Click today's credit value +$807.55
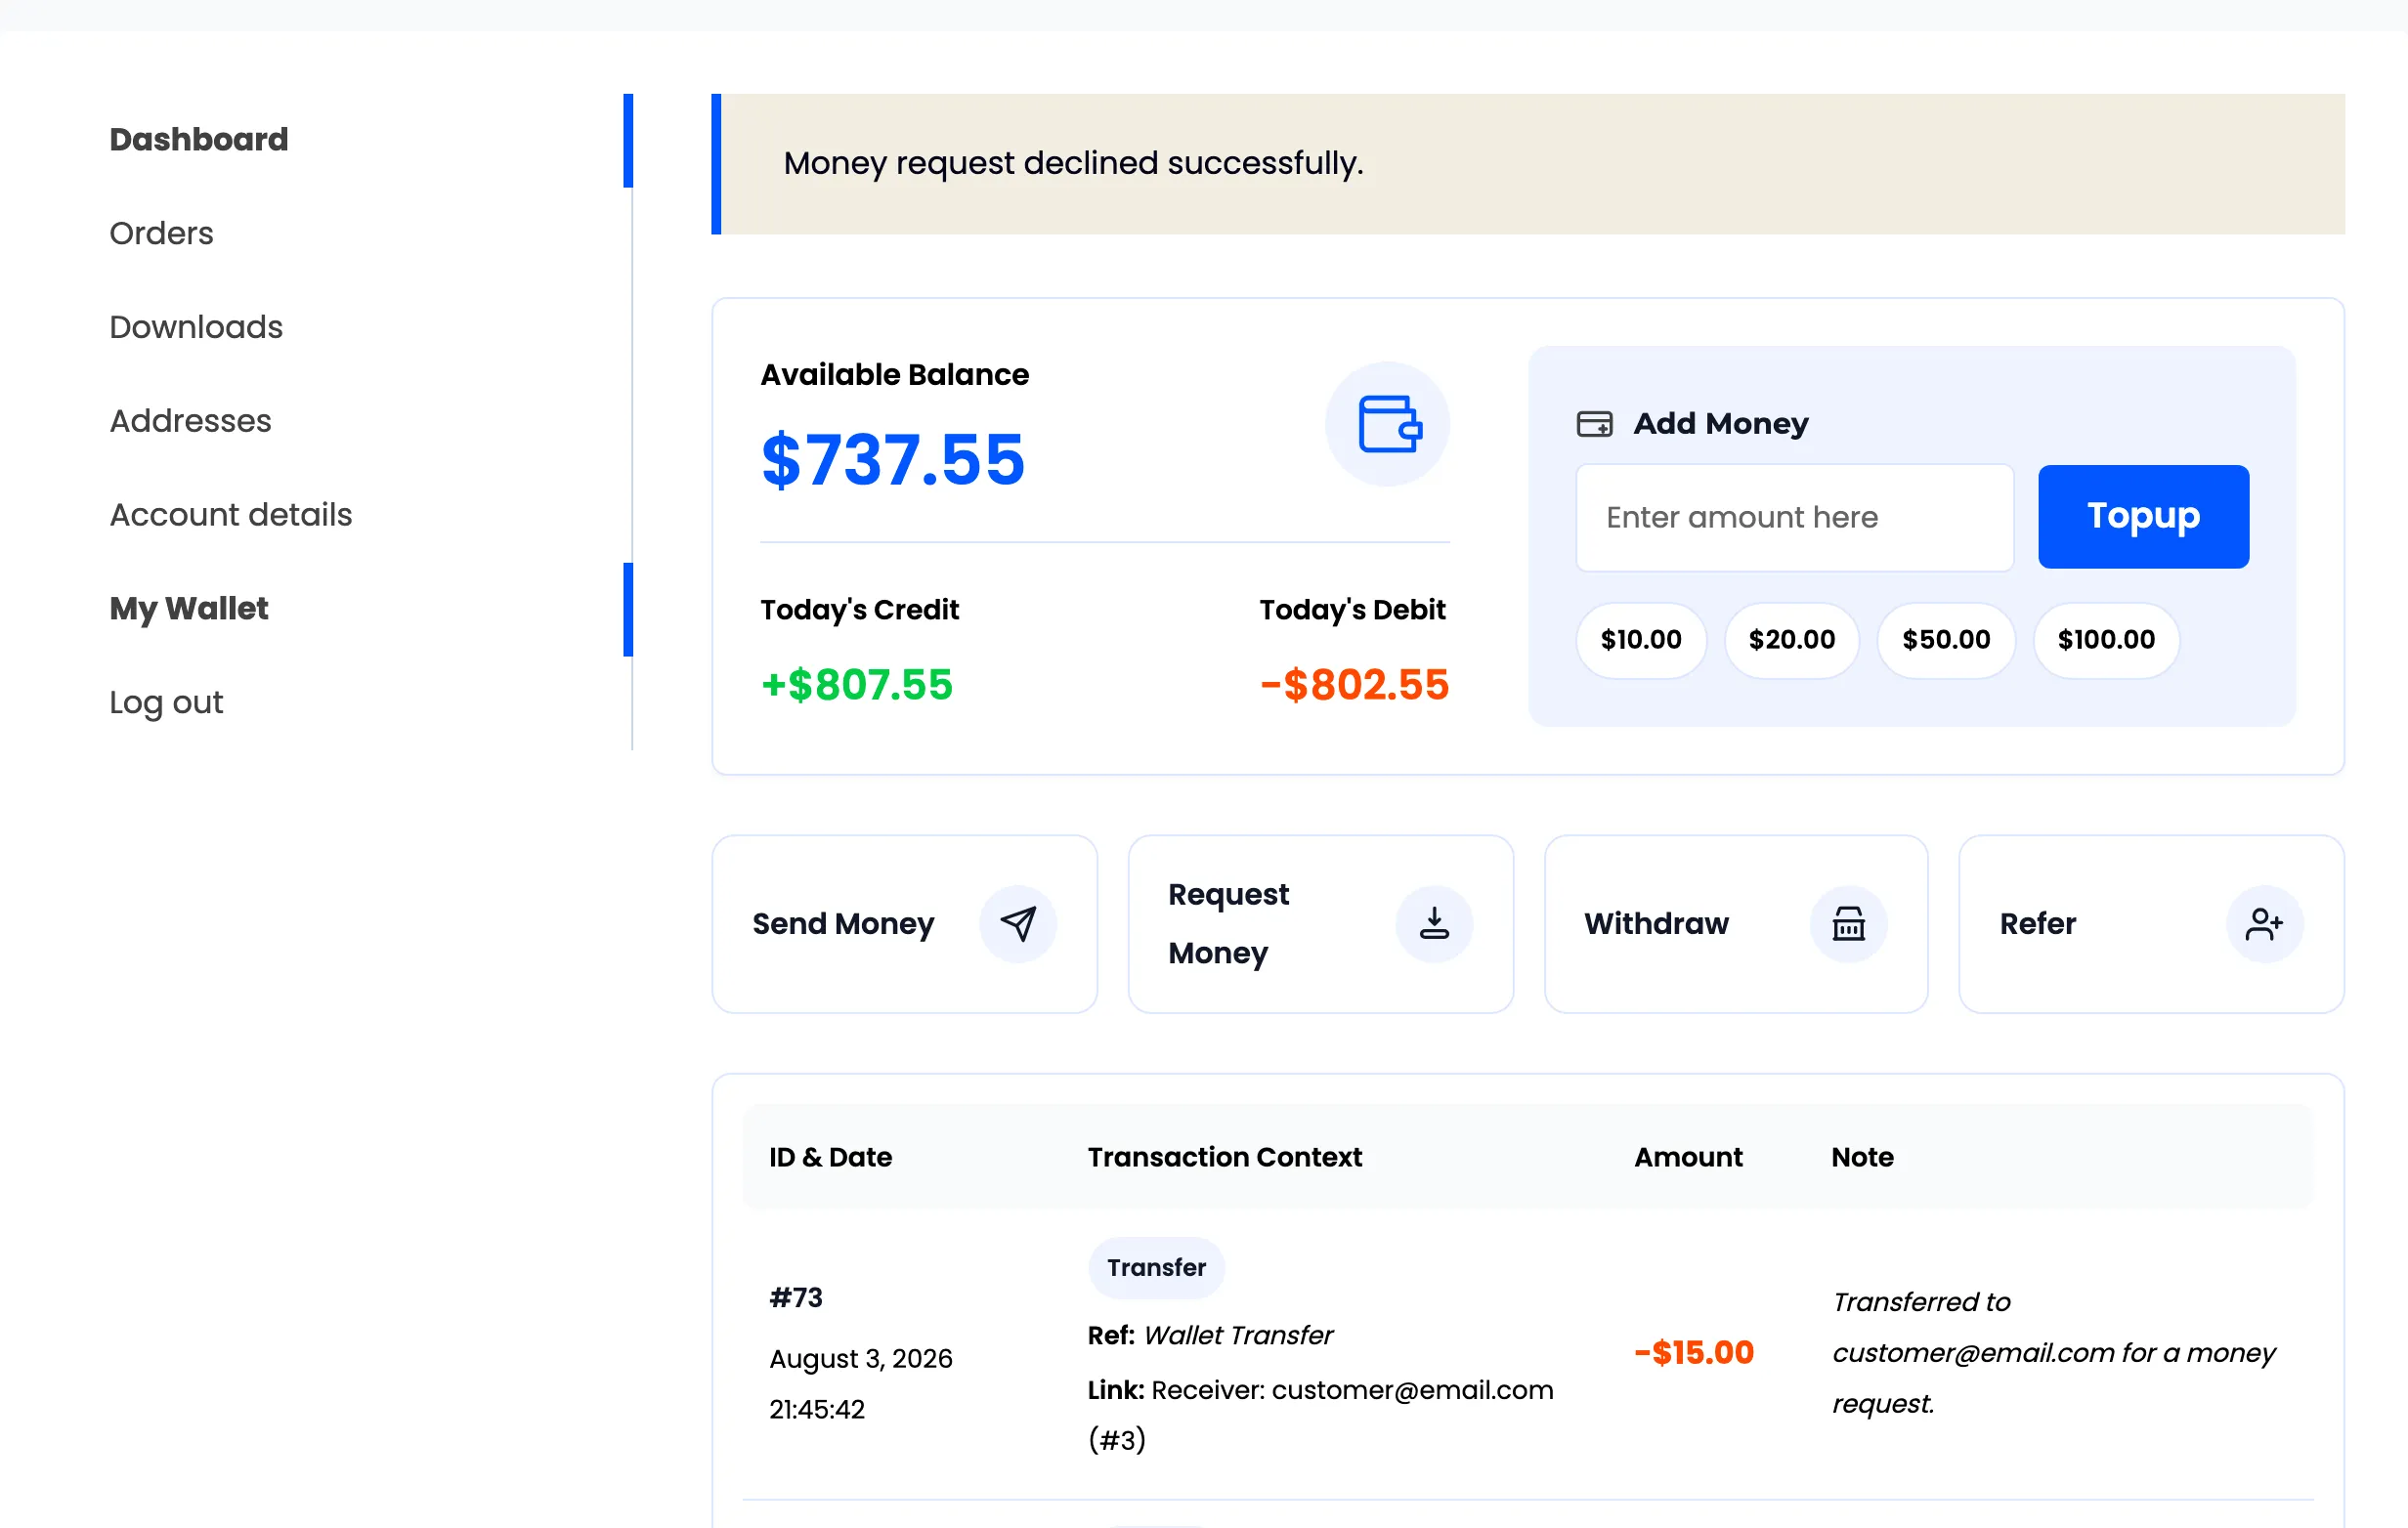This screenshot has width=2408, height=1528. tap(857, 685)
